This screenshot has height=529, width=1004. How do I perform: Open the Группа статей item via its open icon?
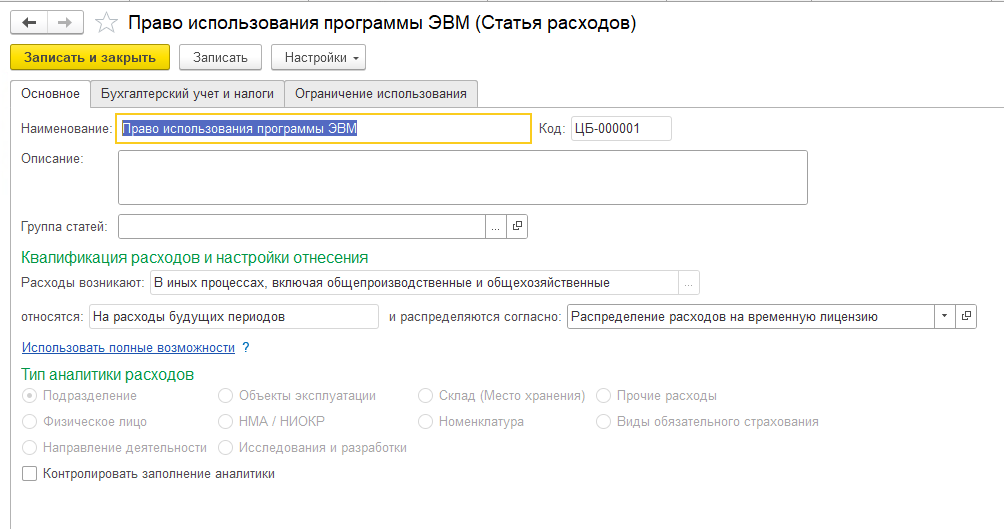click(517, 227)
